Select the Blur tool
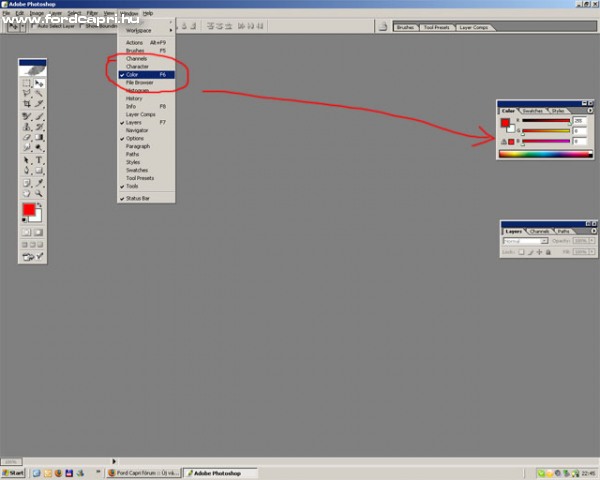 pos(27,147)
